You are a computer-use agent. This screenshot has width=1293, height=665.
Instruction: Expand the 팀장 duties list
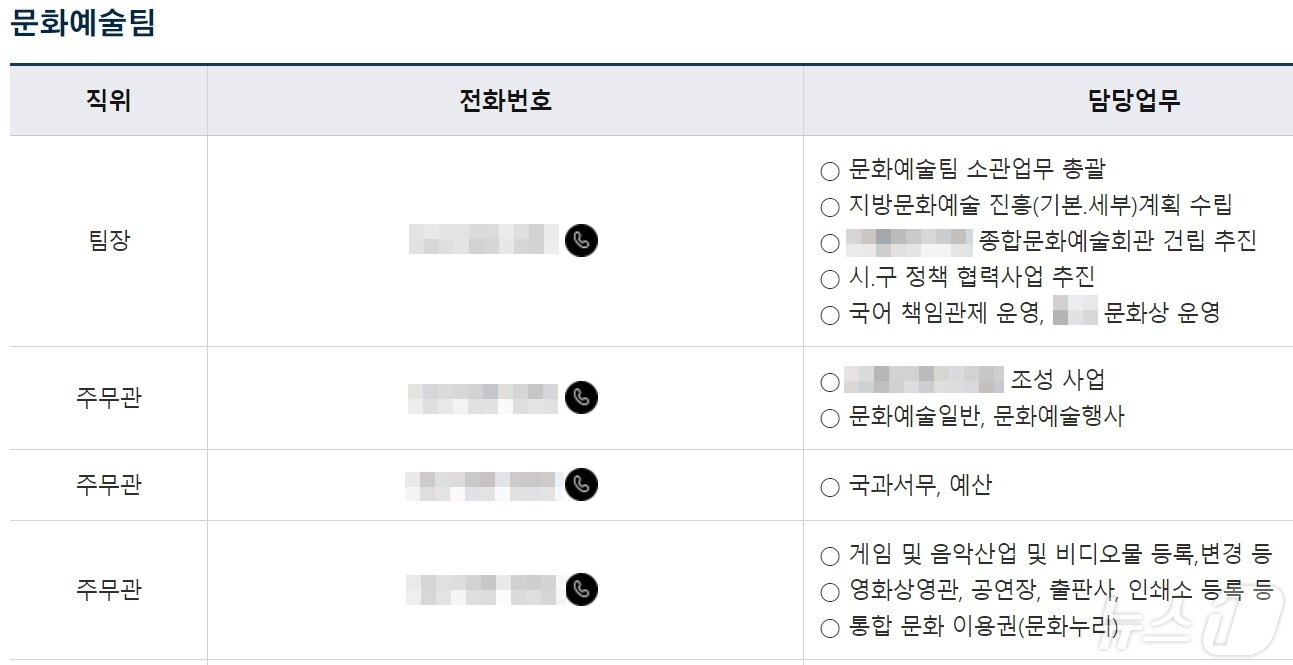(x=1040, y=241)
